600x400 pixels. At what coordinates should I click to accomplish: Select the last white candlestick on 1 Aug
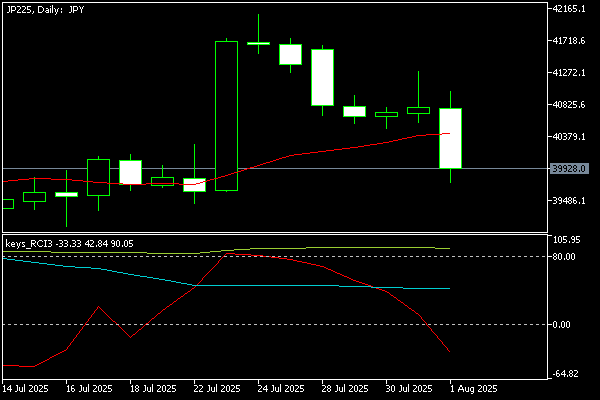click(450, 138)
